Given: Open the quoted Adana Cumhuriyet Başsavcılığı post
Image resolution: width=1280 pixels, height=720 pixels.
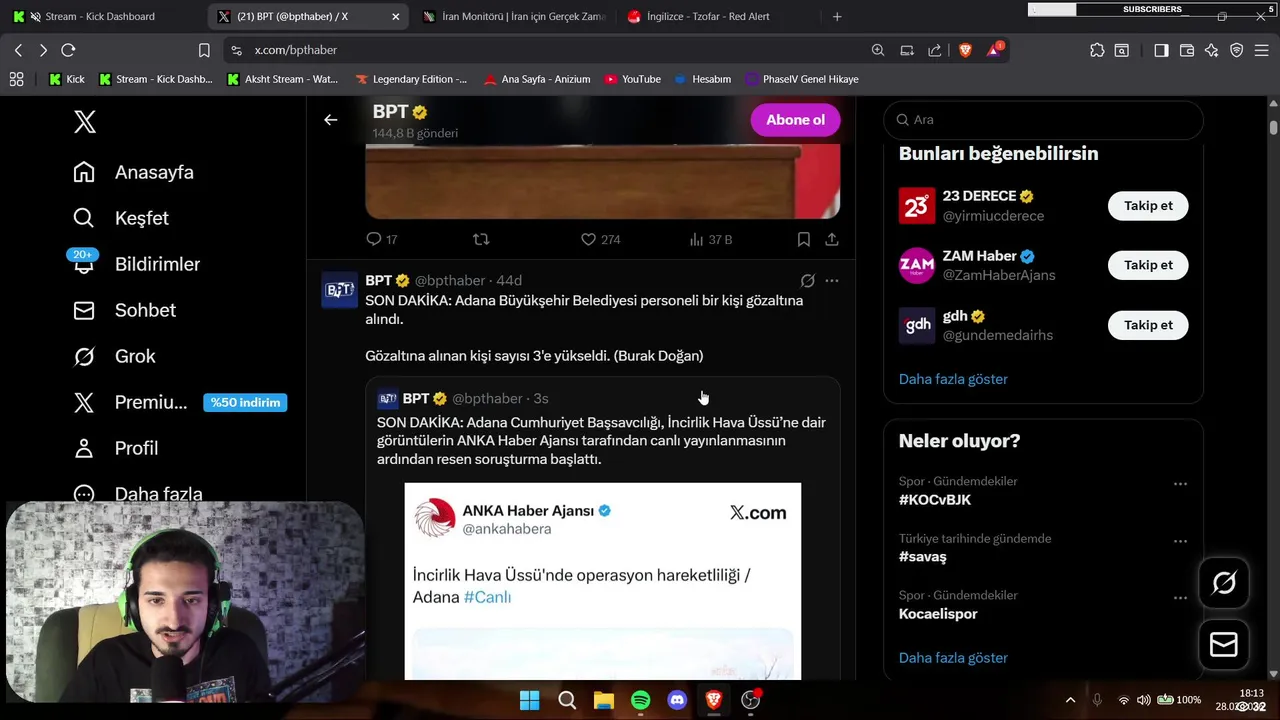Looking at the screenshot, I should click(602, 441).
